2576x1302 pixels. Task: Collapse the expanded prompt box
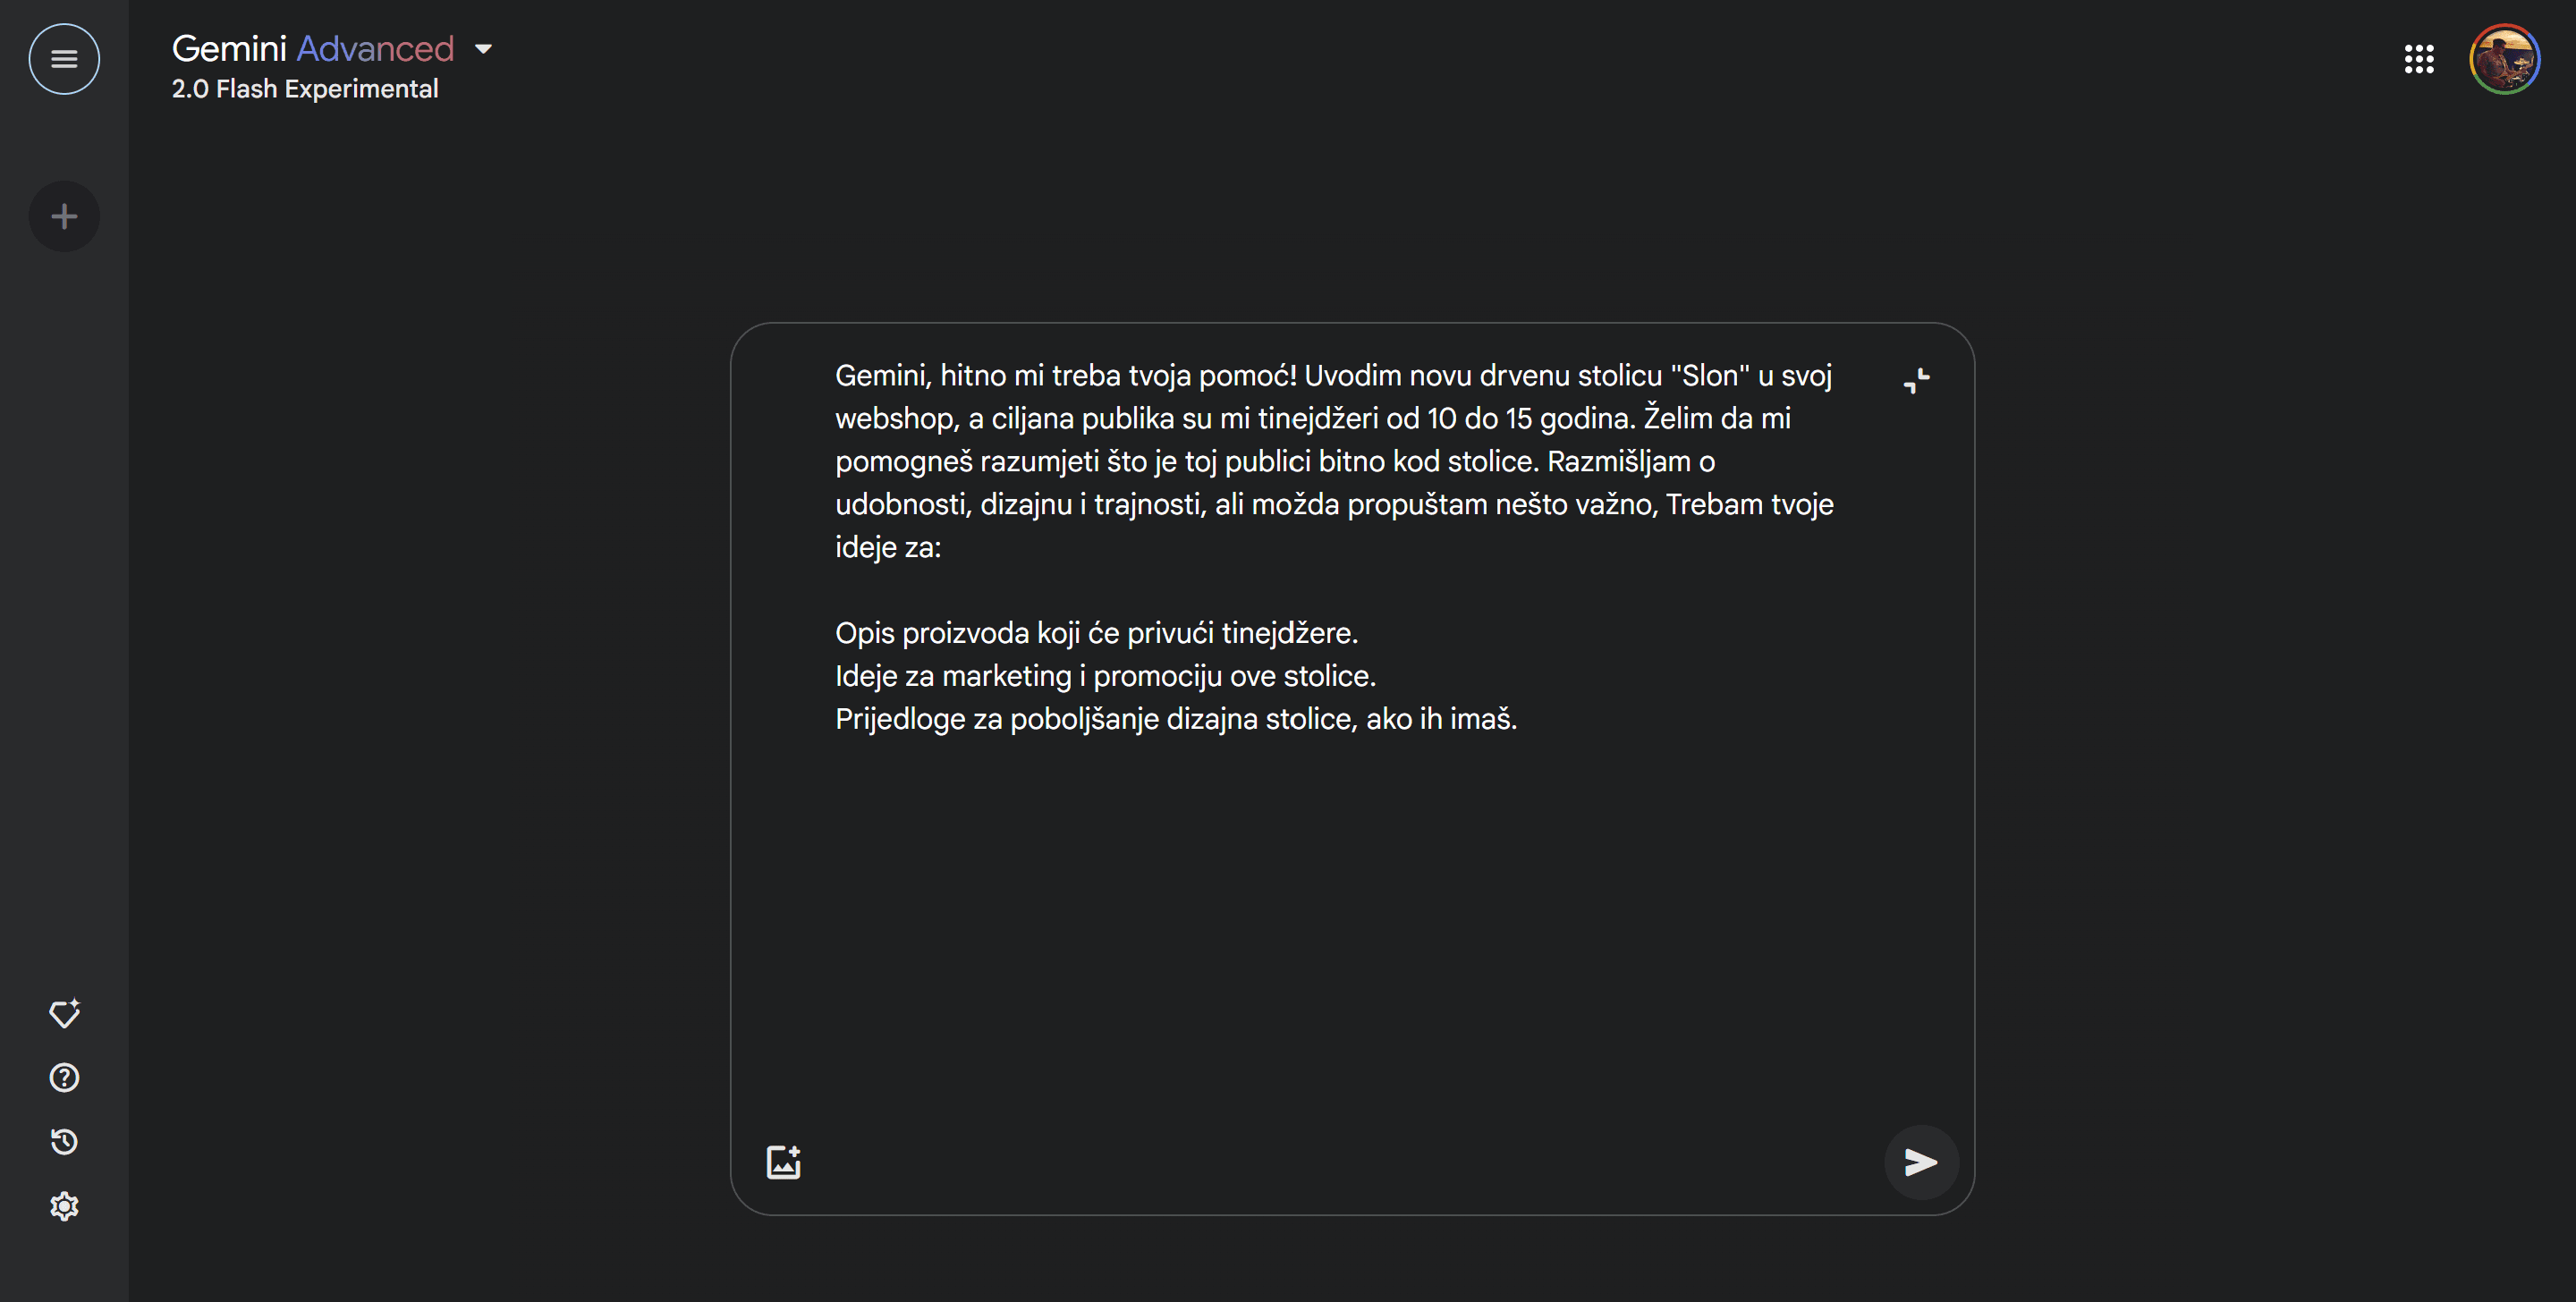[1916, 380]
